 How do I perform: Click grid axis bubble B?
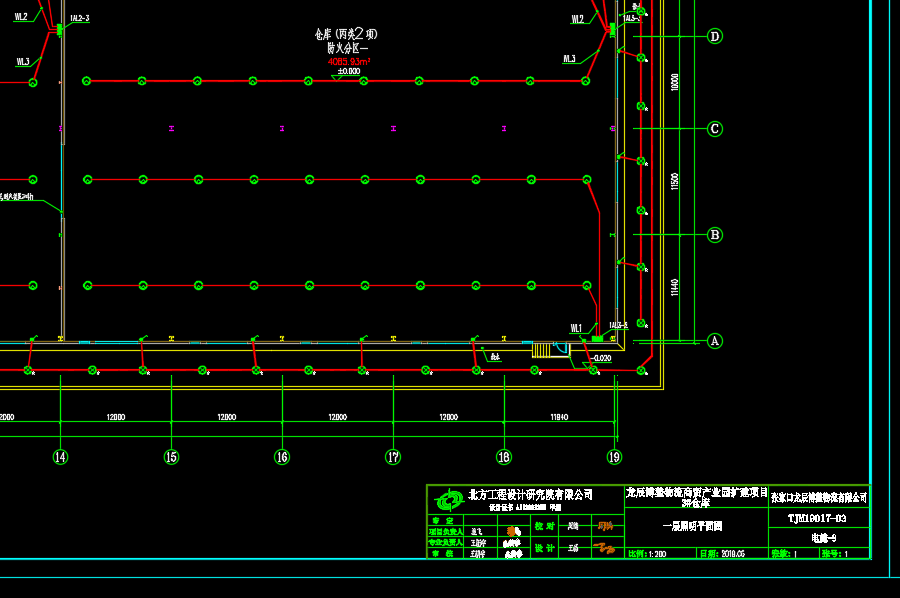[x=714, y=235]
